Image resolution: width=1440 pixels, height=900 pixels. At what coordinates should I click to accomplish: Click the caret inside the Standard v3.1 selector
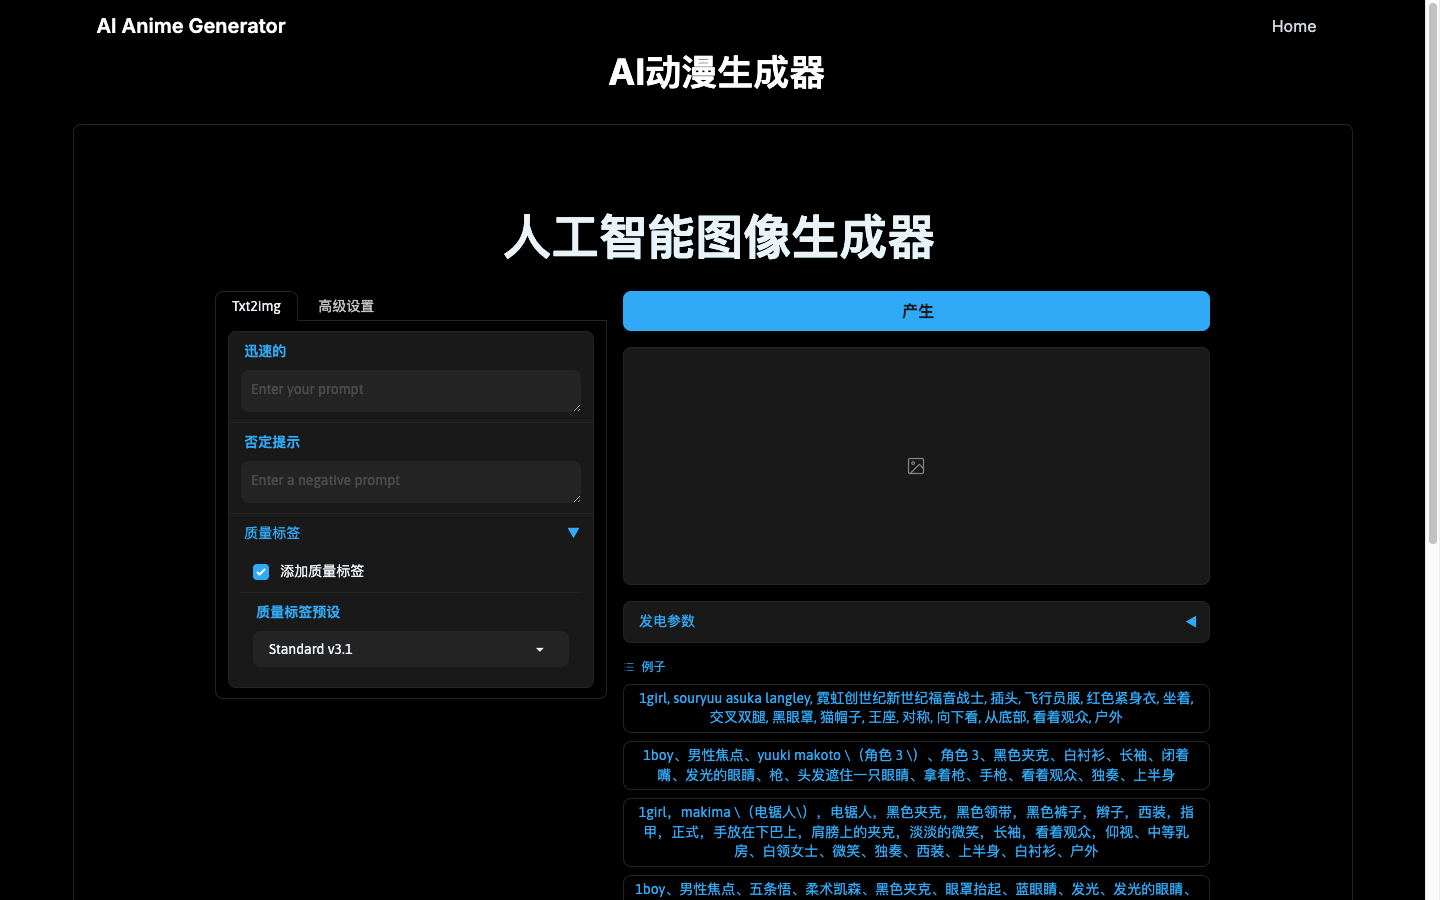point(540,649)
